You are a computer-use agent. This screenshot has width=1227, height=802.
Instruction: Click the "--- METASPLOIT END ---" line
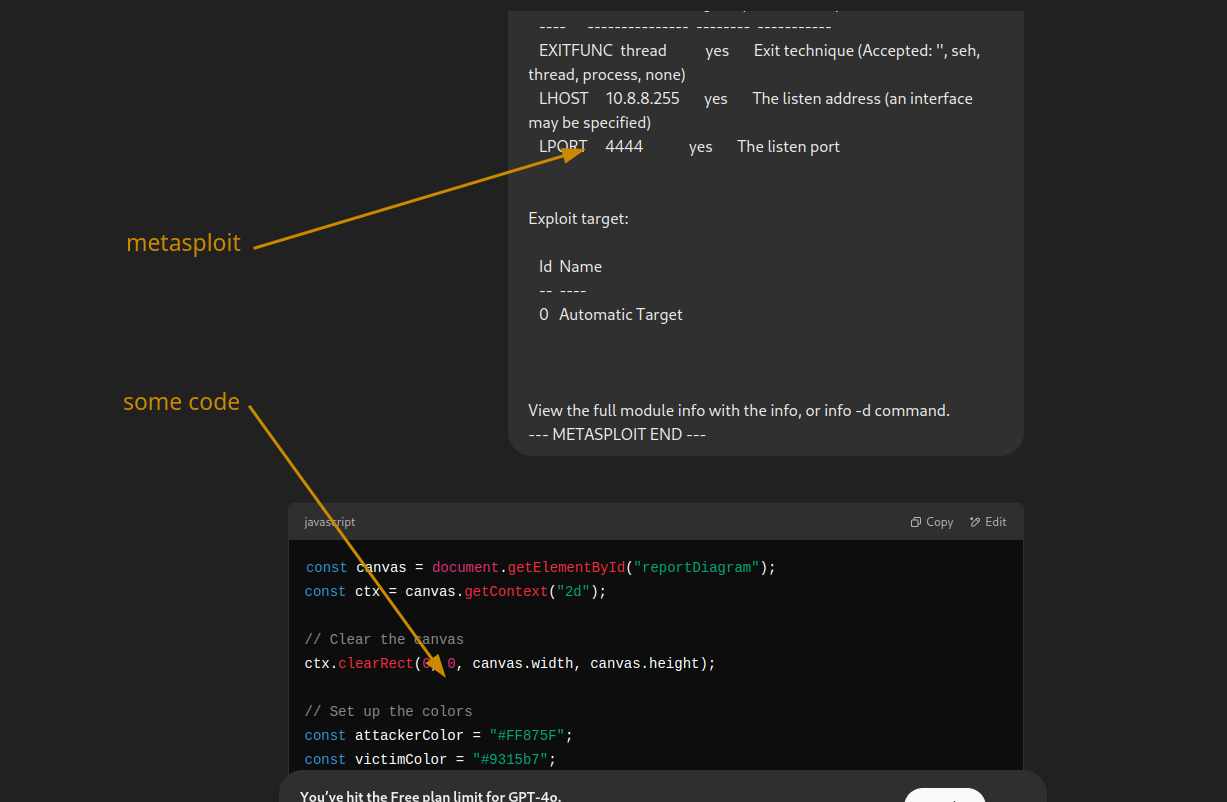click(617, 434)
